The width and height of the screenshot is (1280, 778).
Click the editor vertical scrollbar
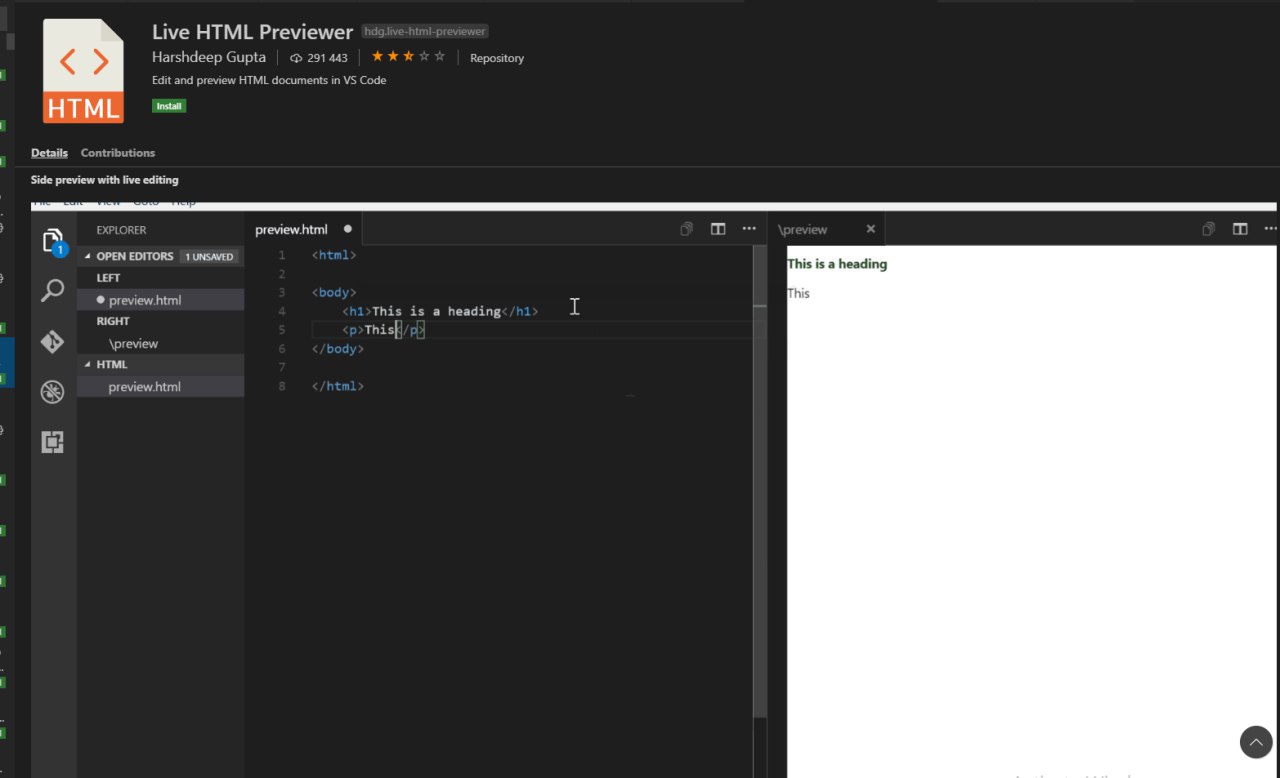pyautogui.click(x=760, y=480)
